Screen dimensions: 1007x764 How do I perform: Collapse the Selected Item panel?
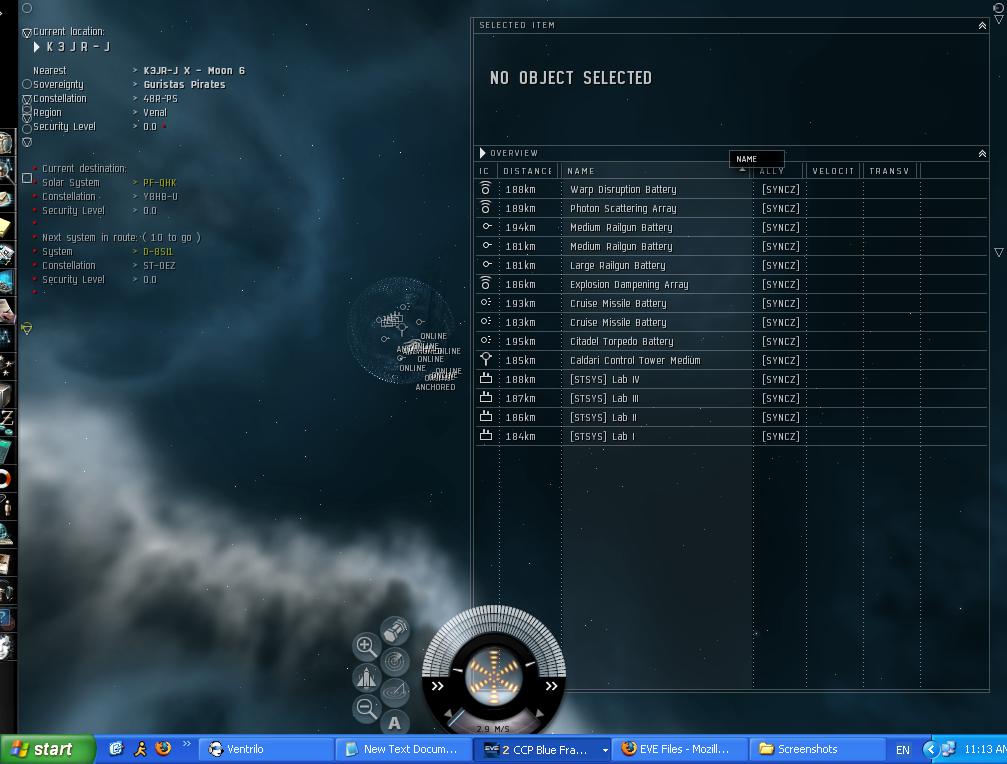click(x=982, y=26)
